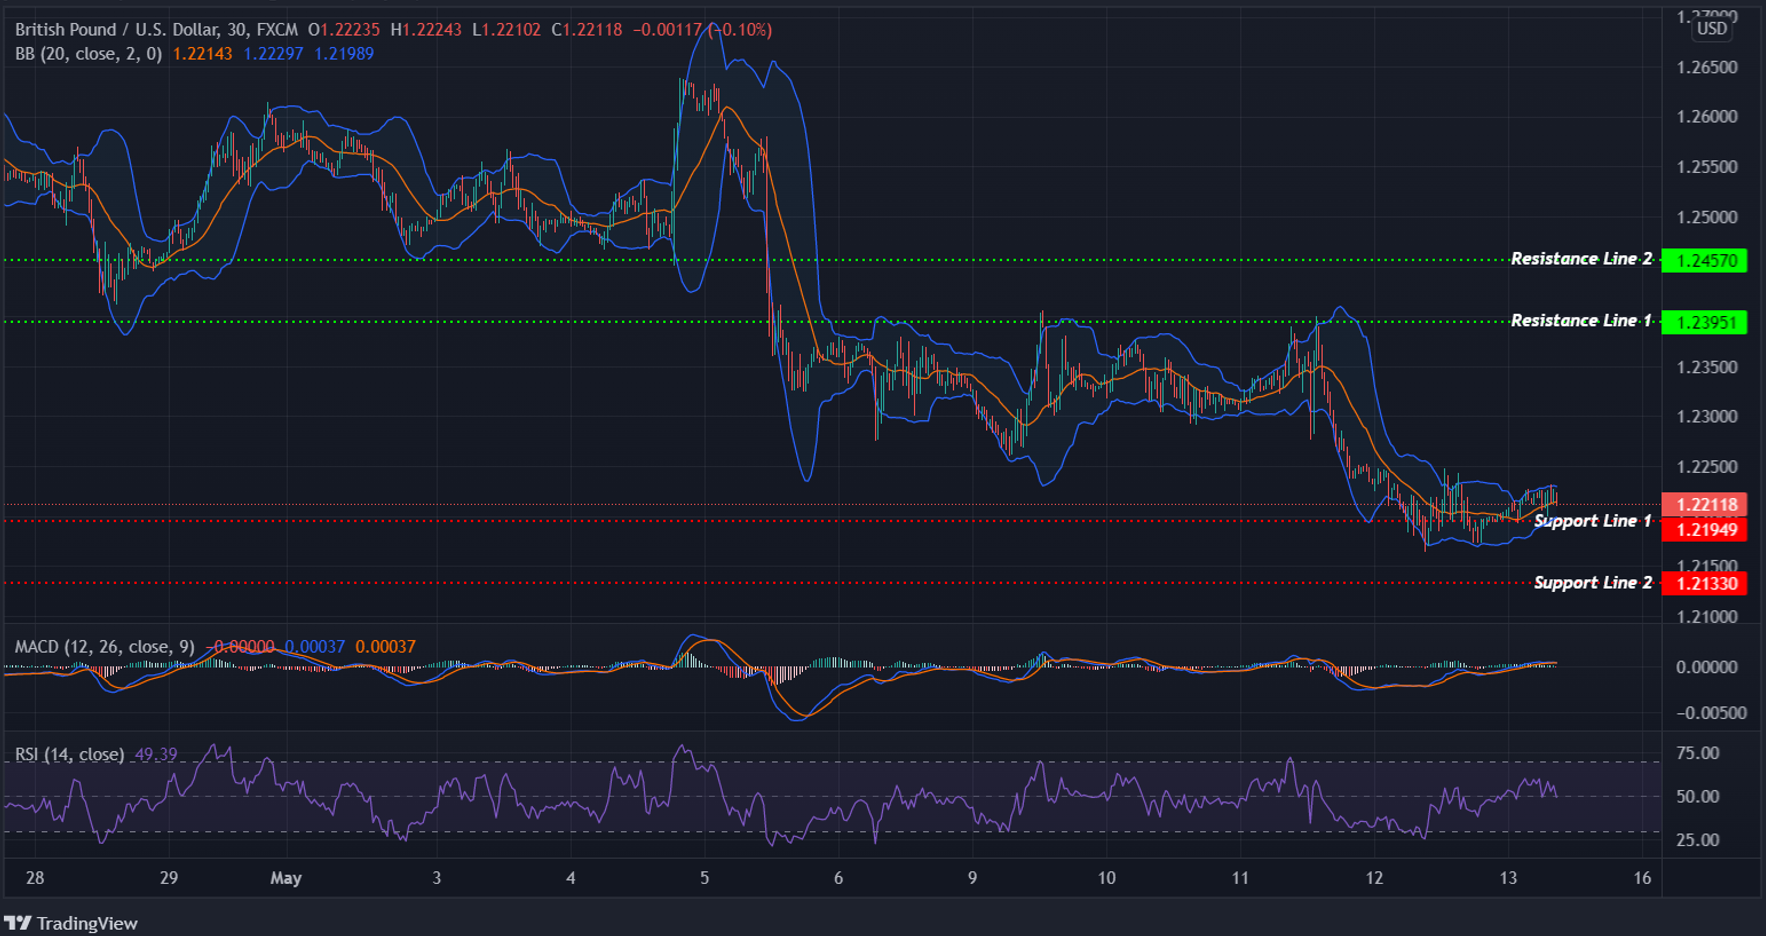Image resolution: width=1766 pixels, height=936 pixels.
Task: Click the USD currency label on the price scale
Action: coord(1710,28)
